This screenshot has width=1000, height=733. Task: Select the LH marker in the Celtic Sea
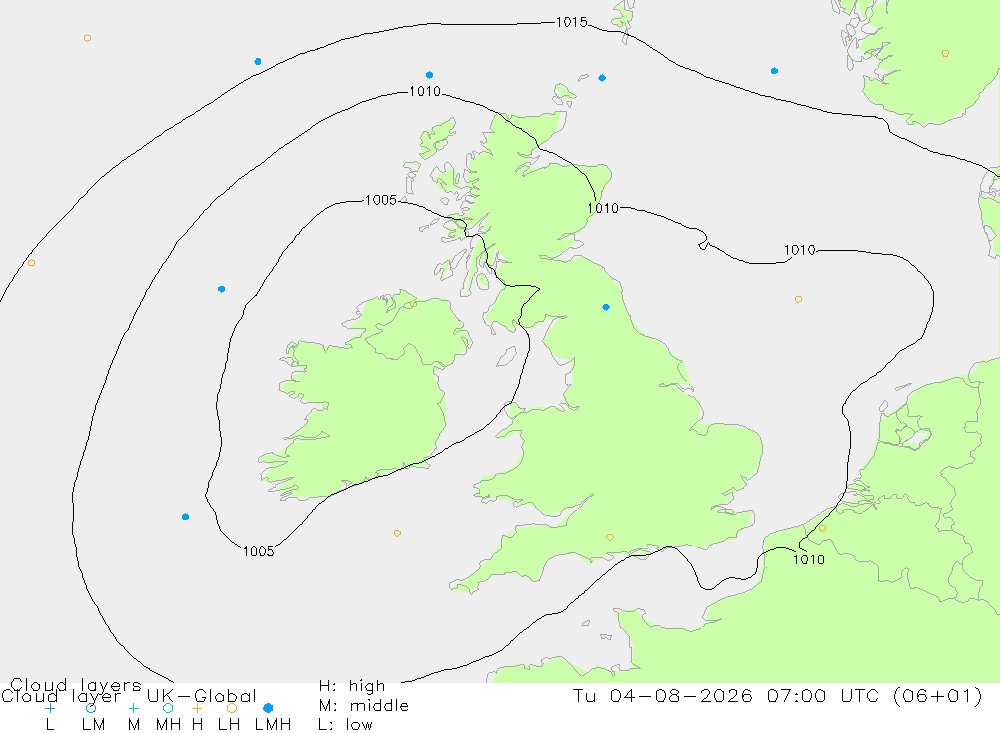[x=397, y=533]
